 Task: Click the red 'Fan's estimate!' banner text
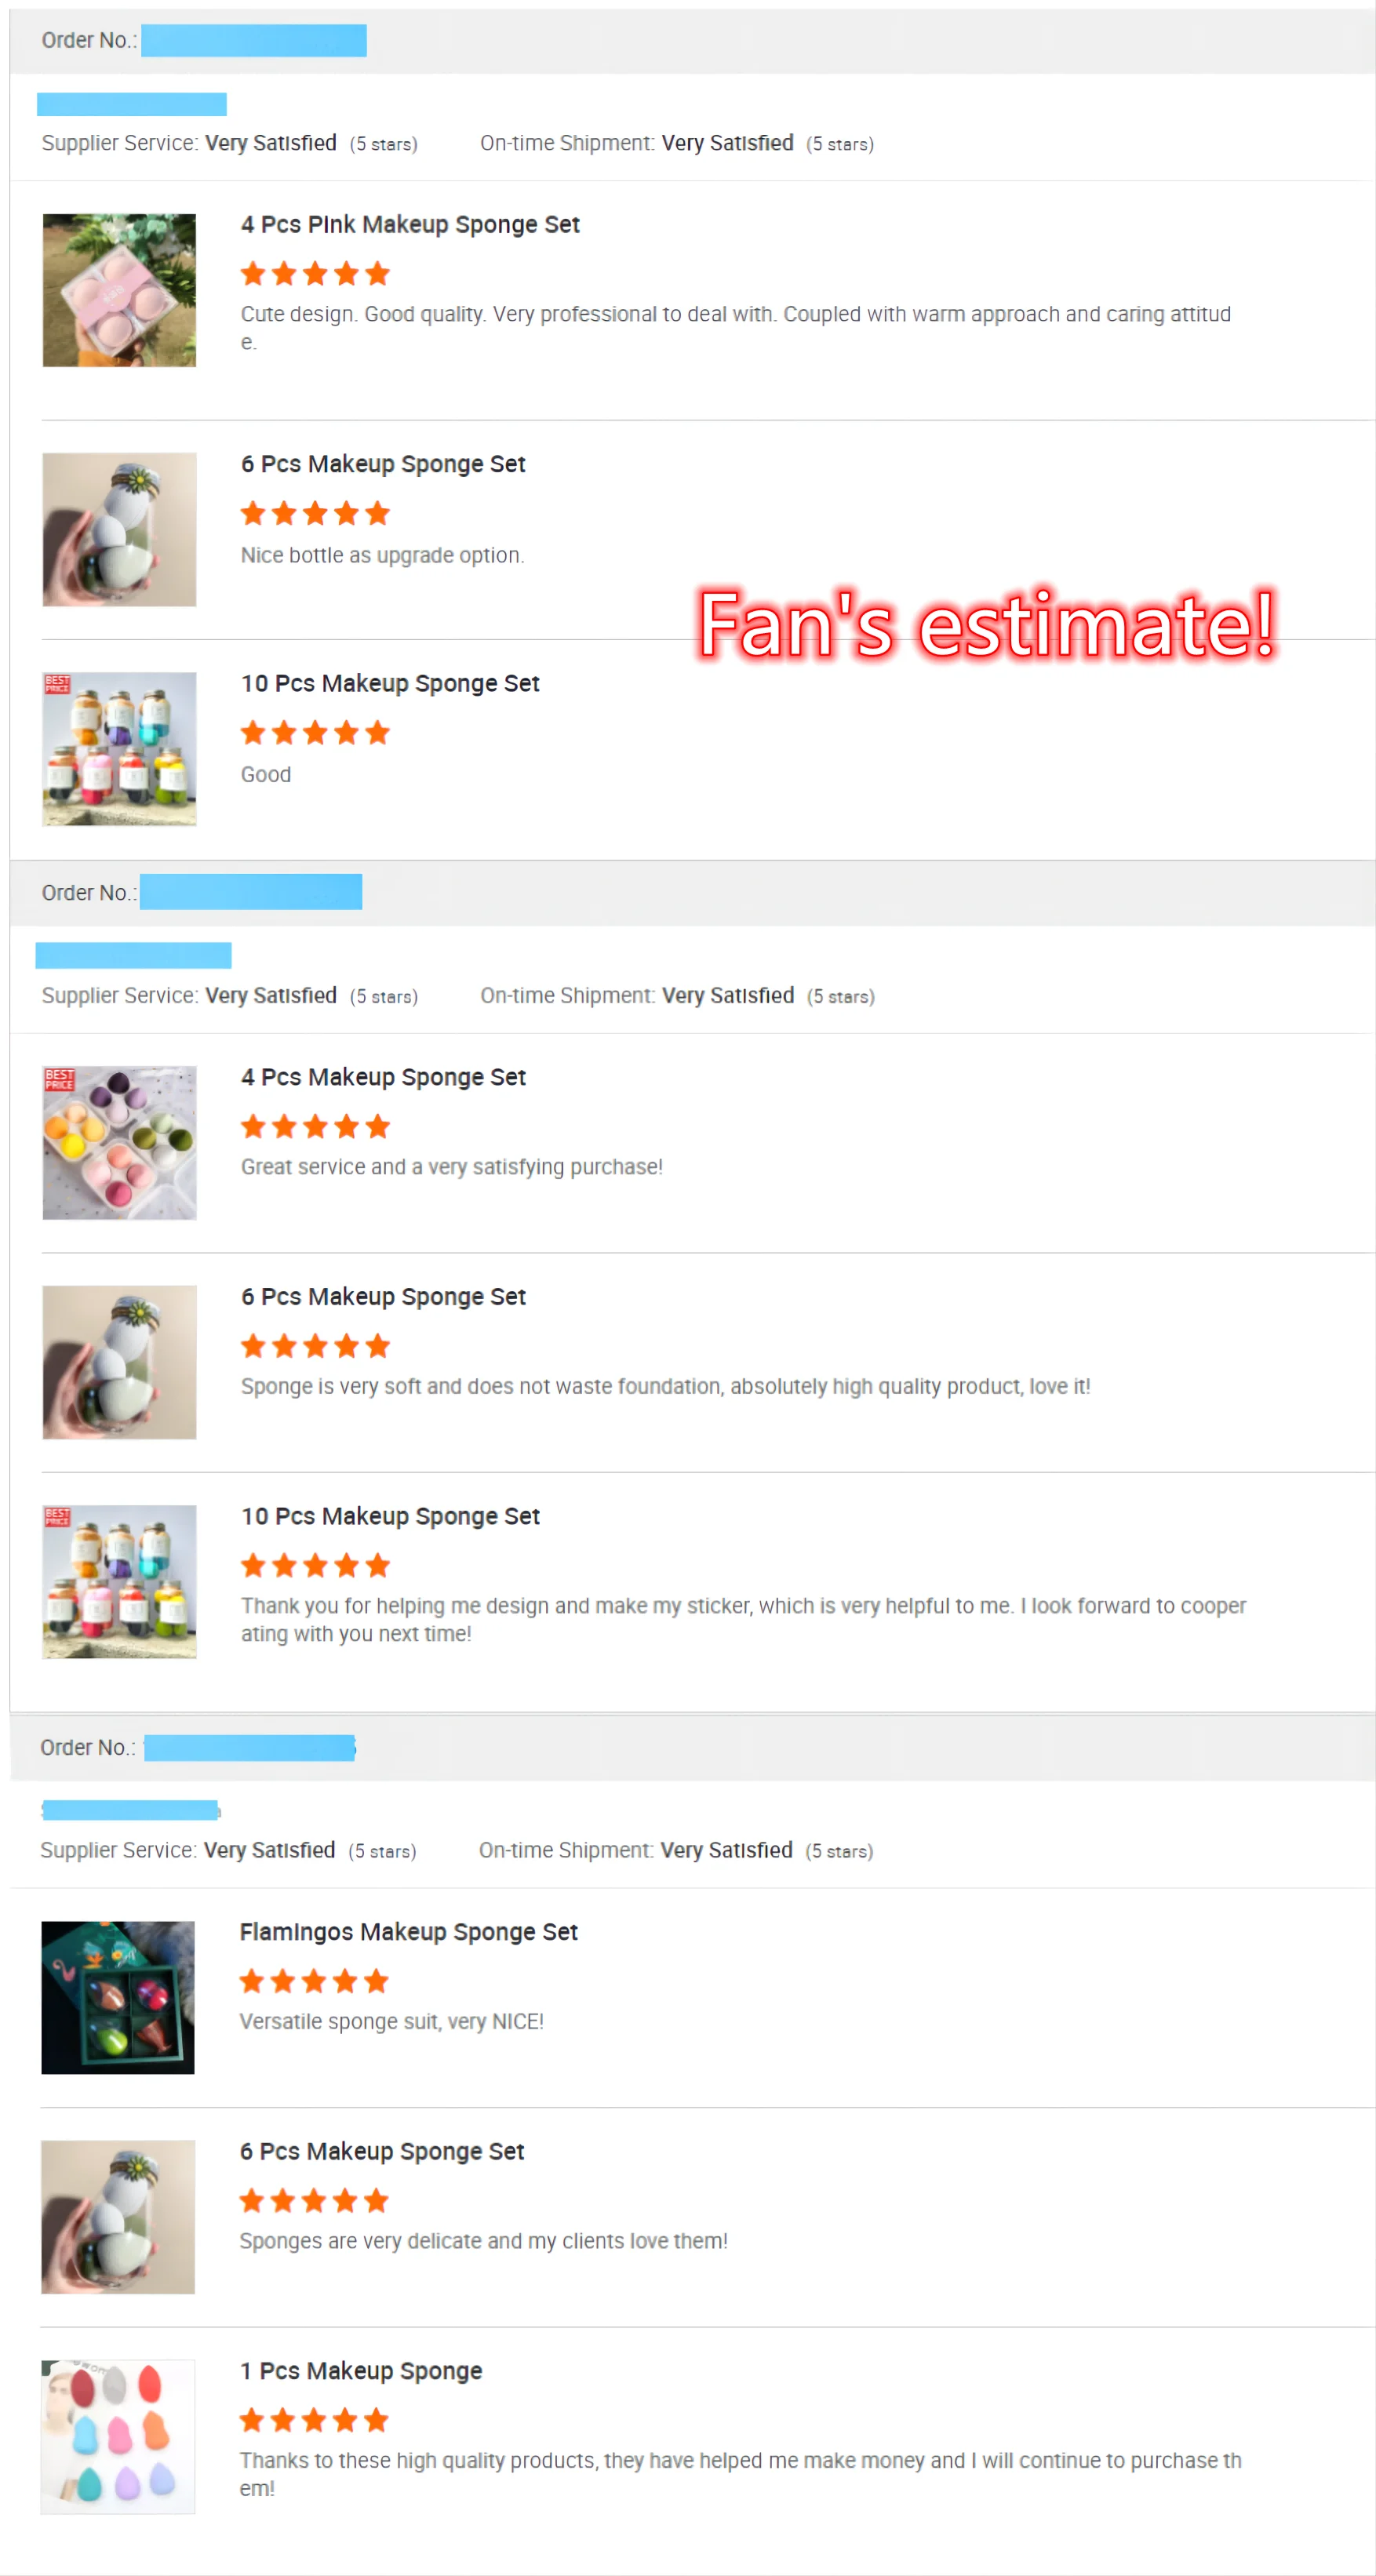[986, 625]
